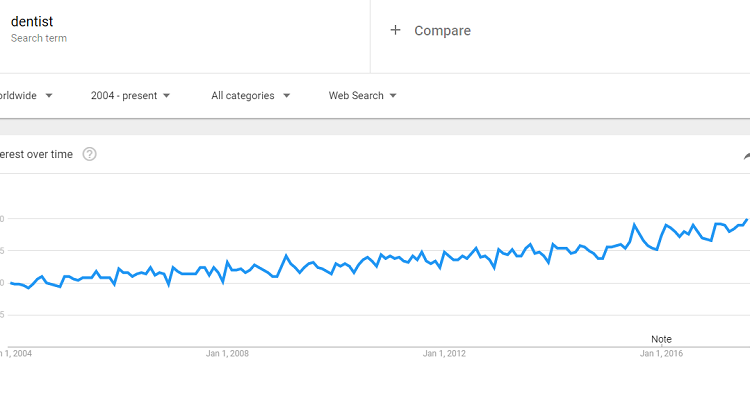Click the plus icon beside Compare
Viewport: 750px width, 398px height.
(395, 30)
